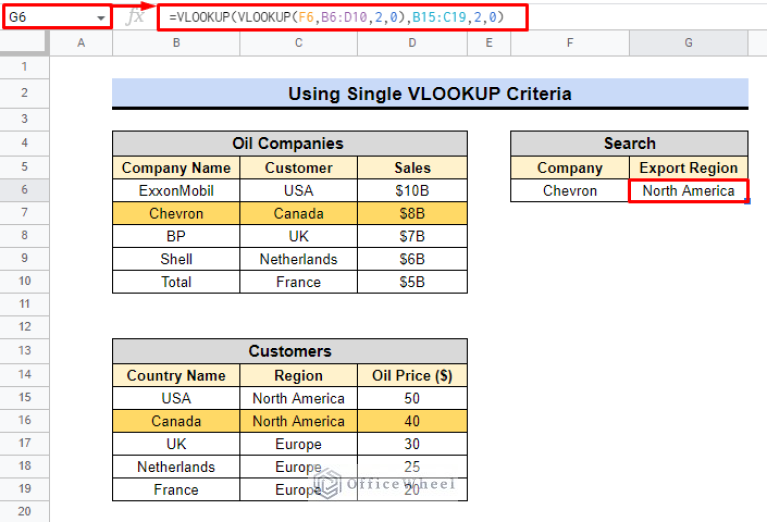Viewport: 767px width, 522px height.
Task: Select the 'France' country cell in row 19
Action: point(176,490)
